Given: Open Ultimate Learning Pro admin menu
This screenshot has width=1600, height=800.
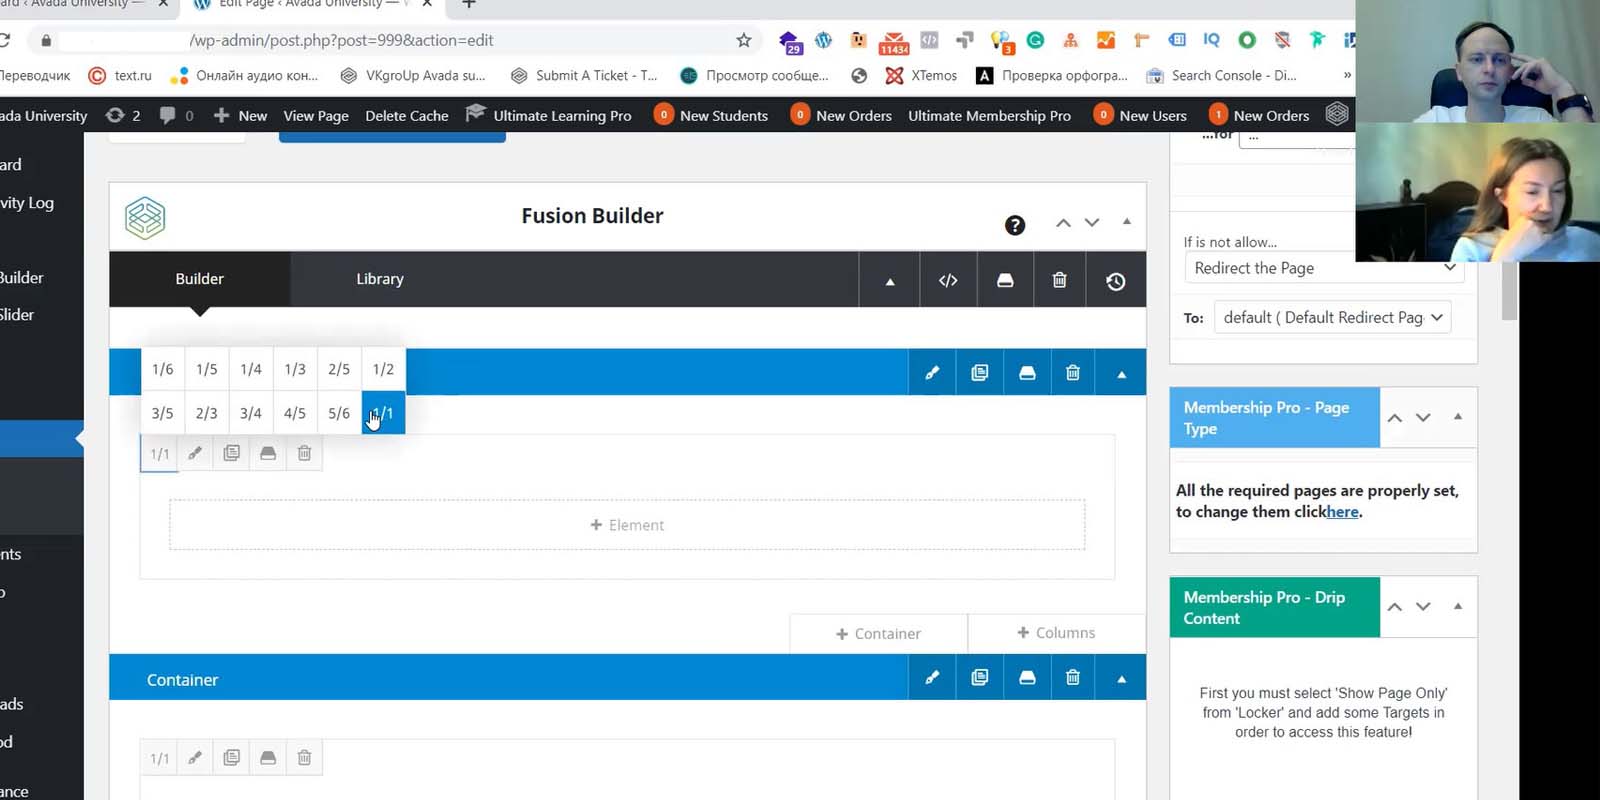Looking at the screenshot, I should (549, 115).
